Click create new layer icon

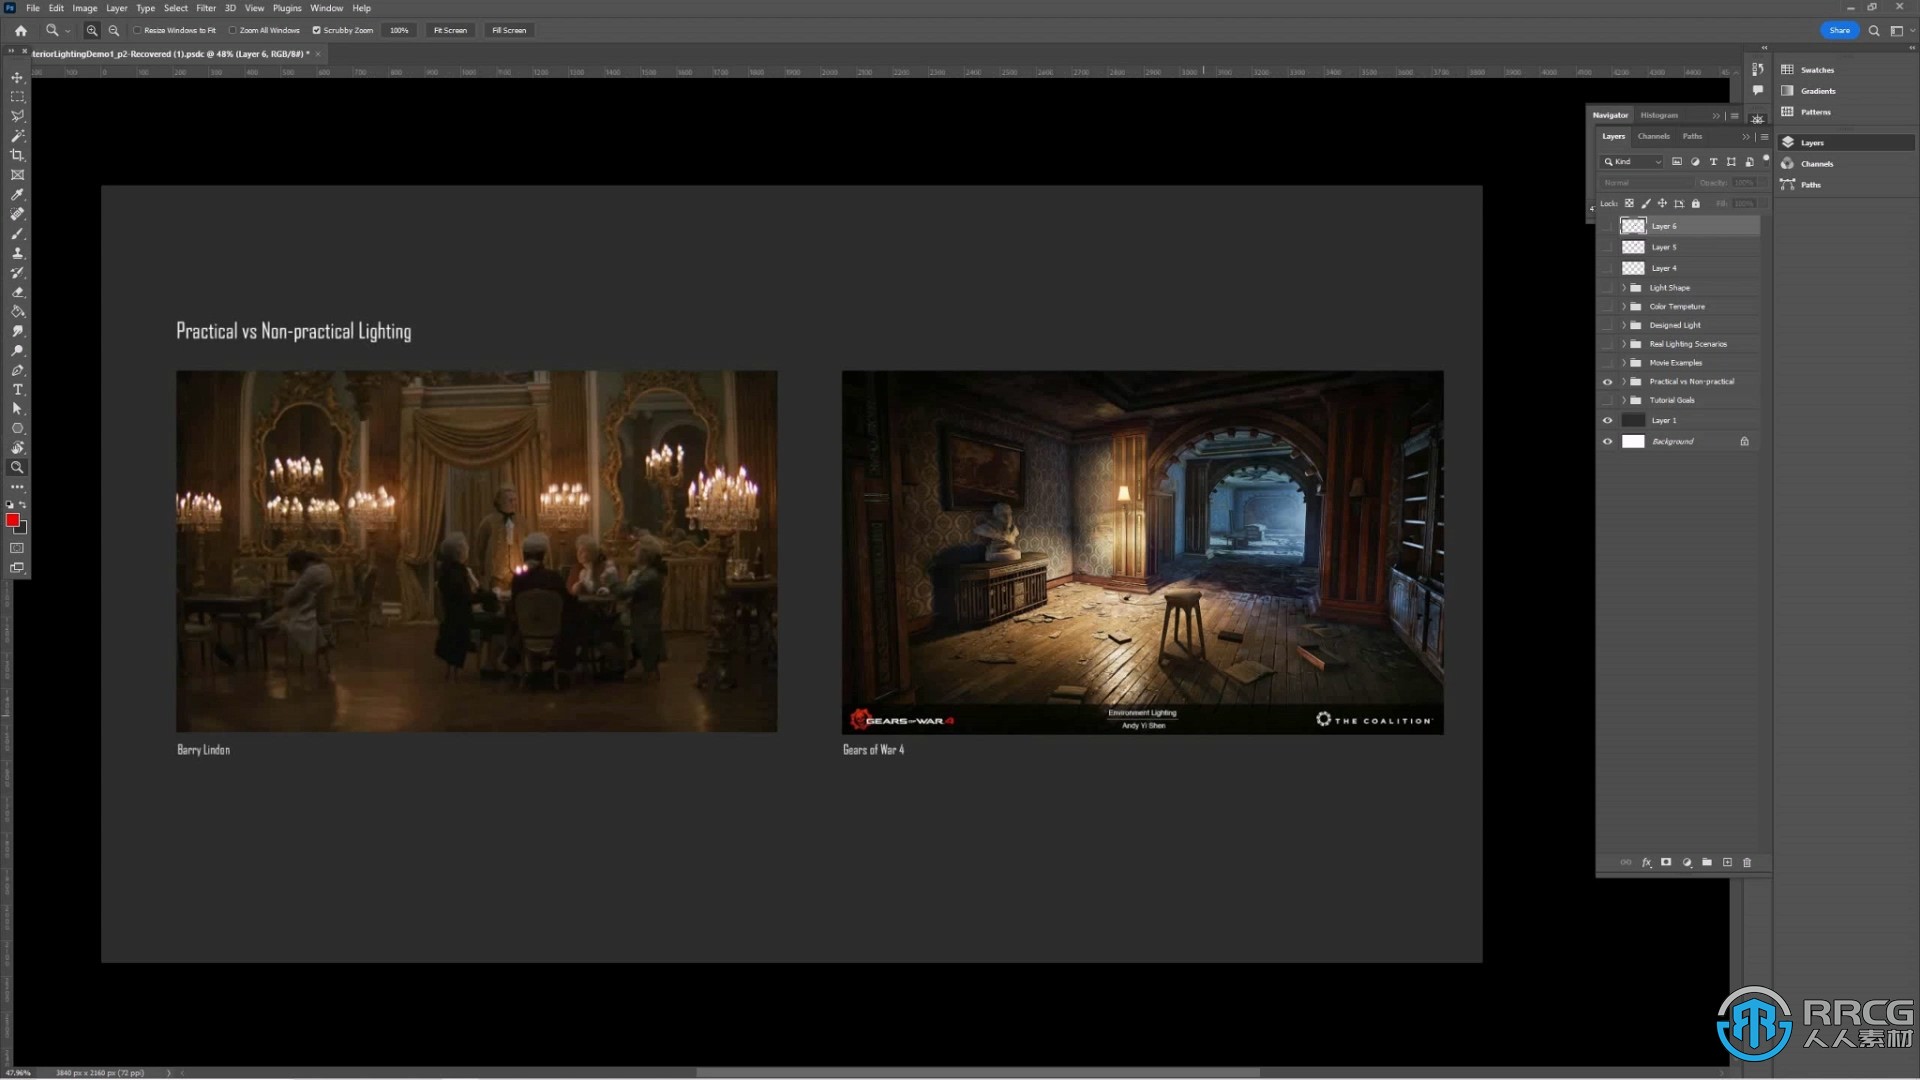1727,862
